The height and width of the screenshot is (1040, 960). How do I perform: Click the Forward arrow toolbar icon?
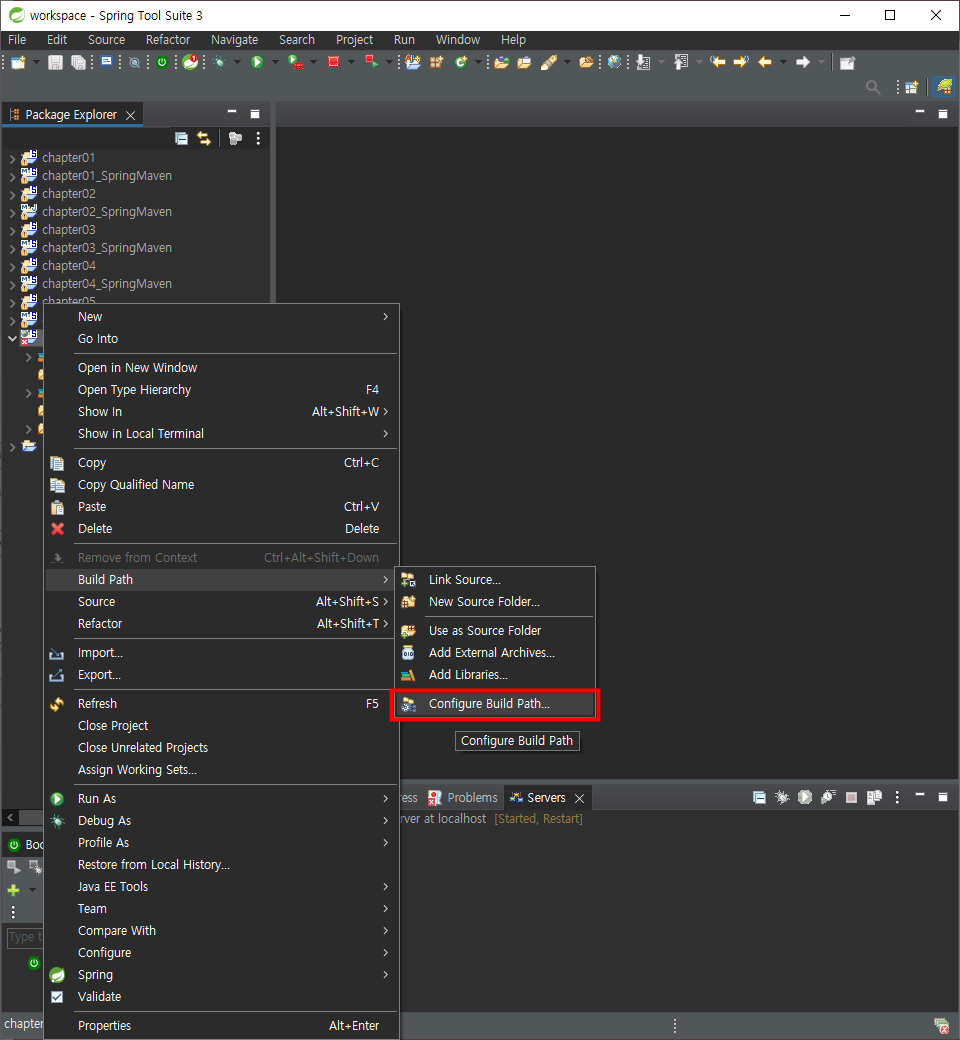(x=803, y=62)
